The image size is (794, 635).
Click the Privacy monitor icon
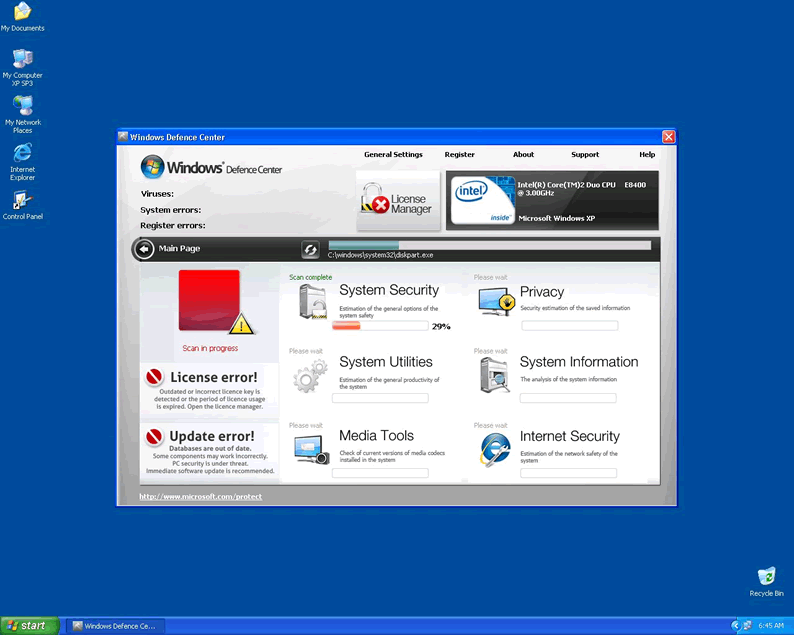[x=496, y=301]
